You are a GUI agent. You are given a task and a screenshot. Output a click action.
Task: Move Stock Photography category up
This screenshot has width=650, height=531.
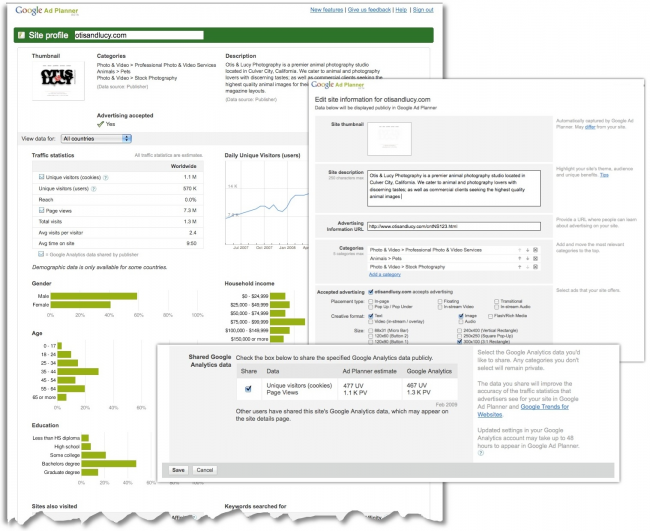point(519,267)
